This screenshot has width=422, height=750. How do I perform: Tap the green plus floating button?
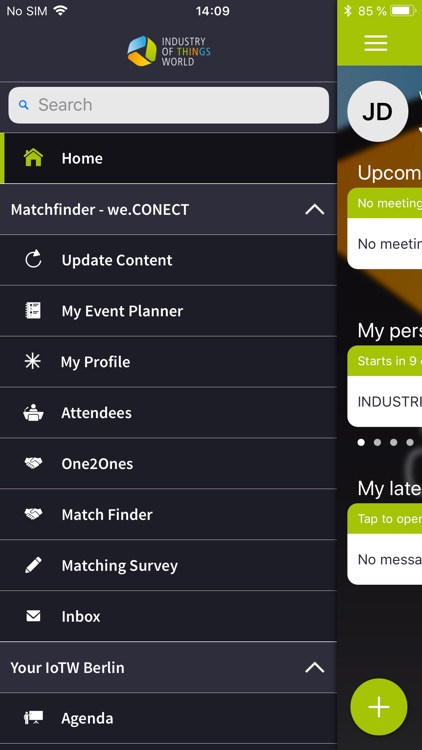(379, 706)
